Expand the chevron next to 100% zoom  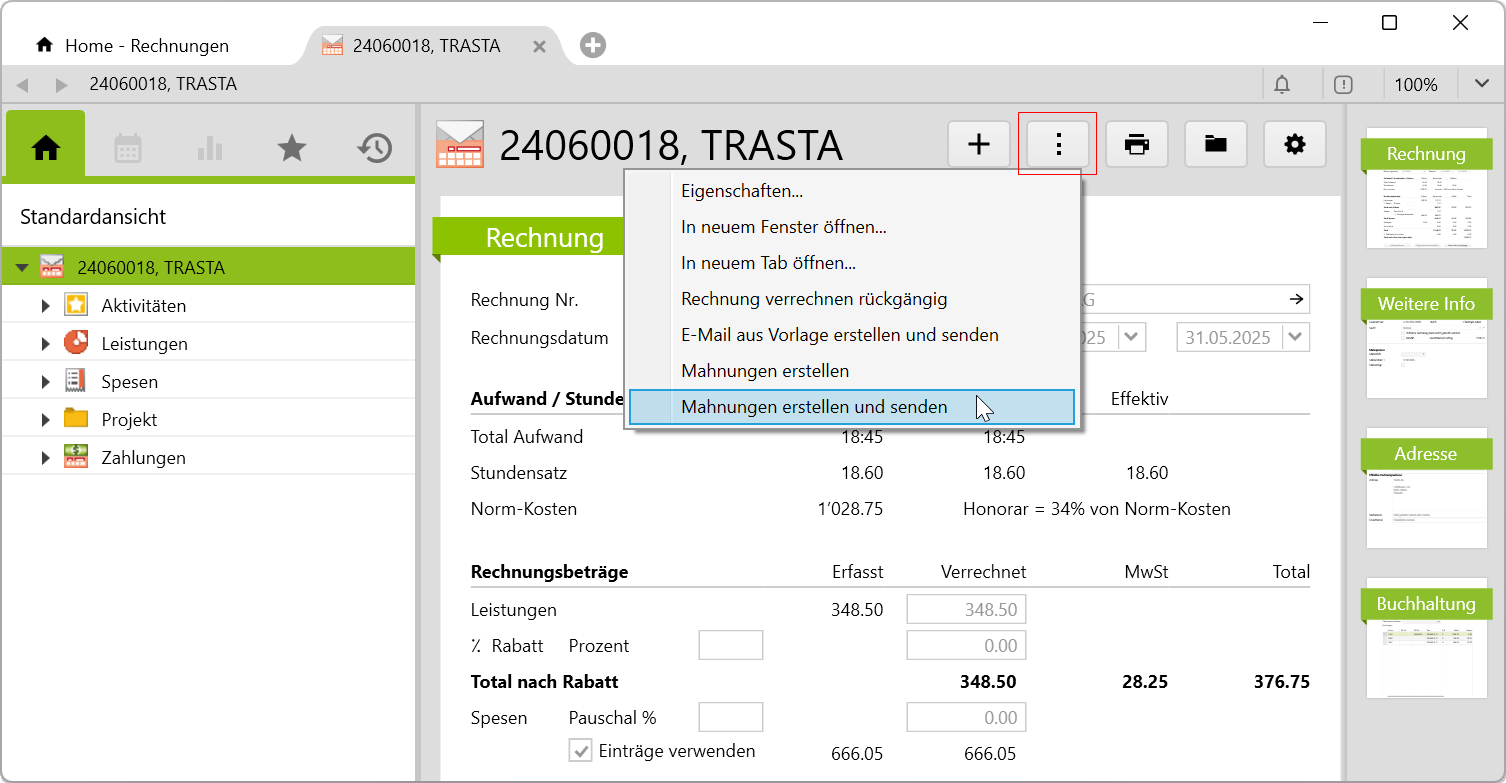point(1481,85)
